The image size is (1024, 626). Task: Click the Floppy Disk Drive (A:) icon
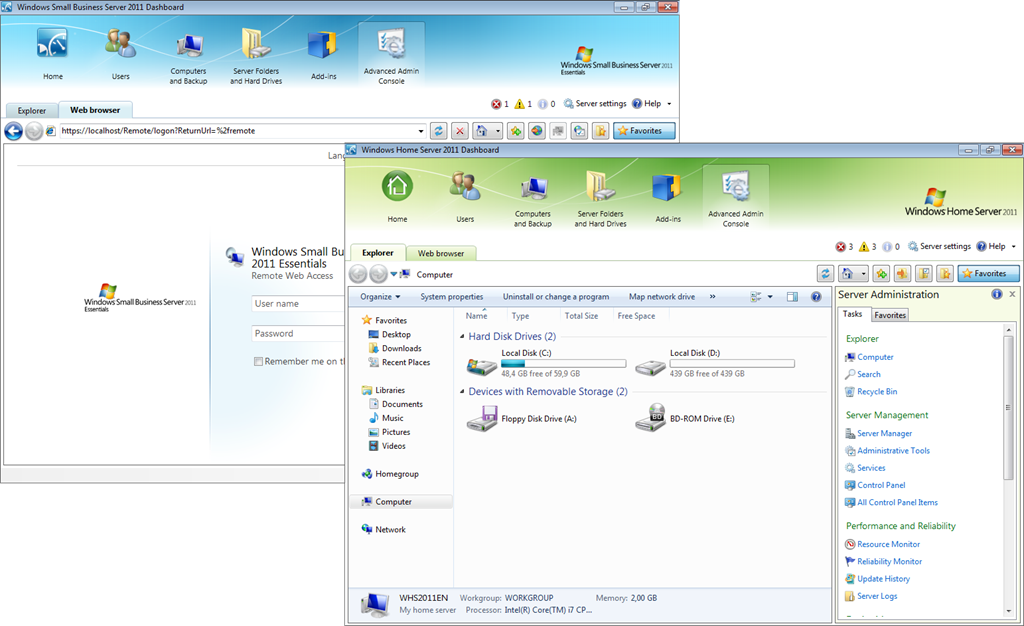[x=483, y=418]
